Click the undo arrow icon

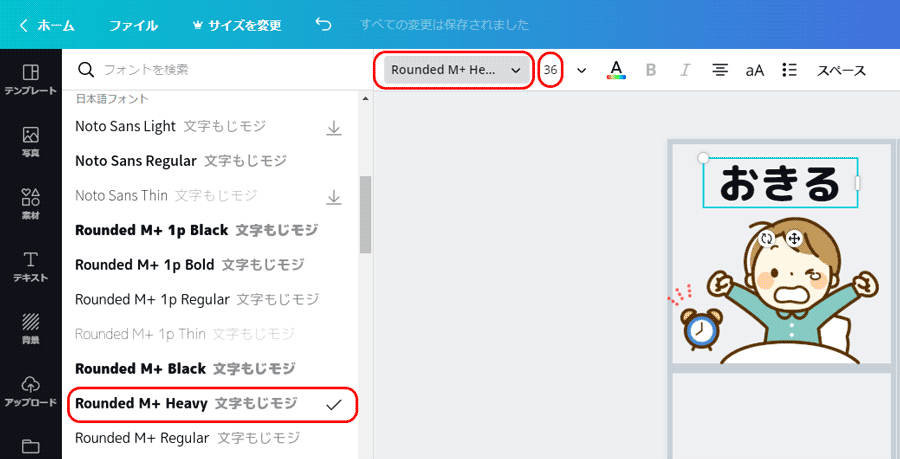[x=324, y=25]
